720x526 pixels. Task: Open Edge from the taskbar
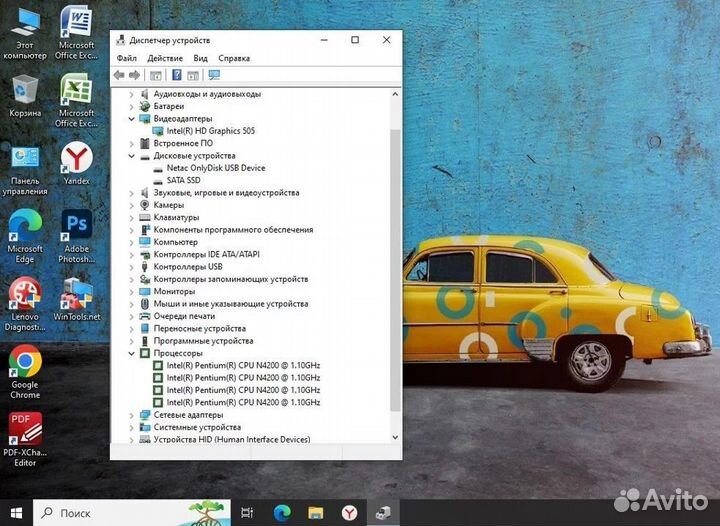coord(282,513)
